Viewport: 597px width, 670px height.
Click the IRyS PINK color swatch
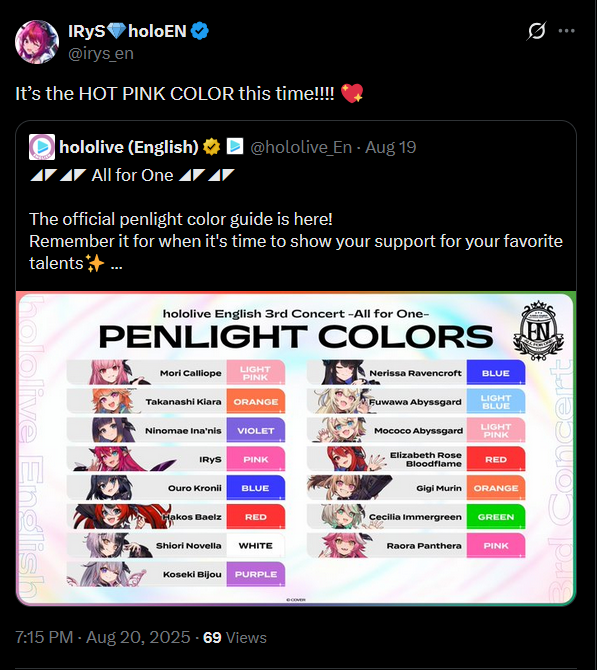click(256, 459)
